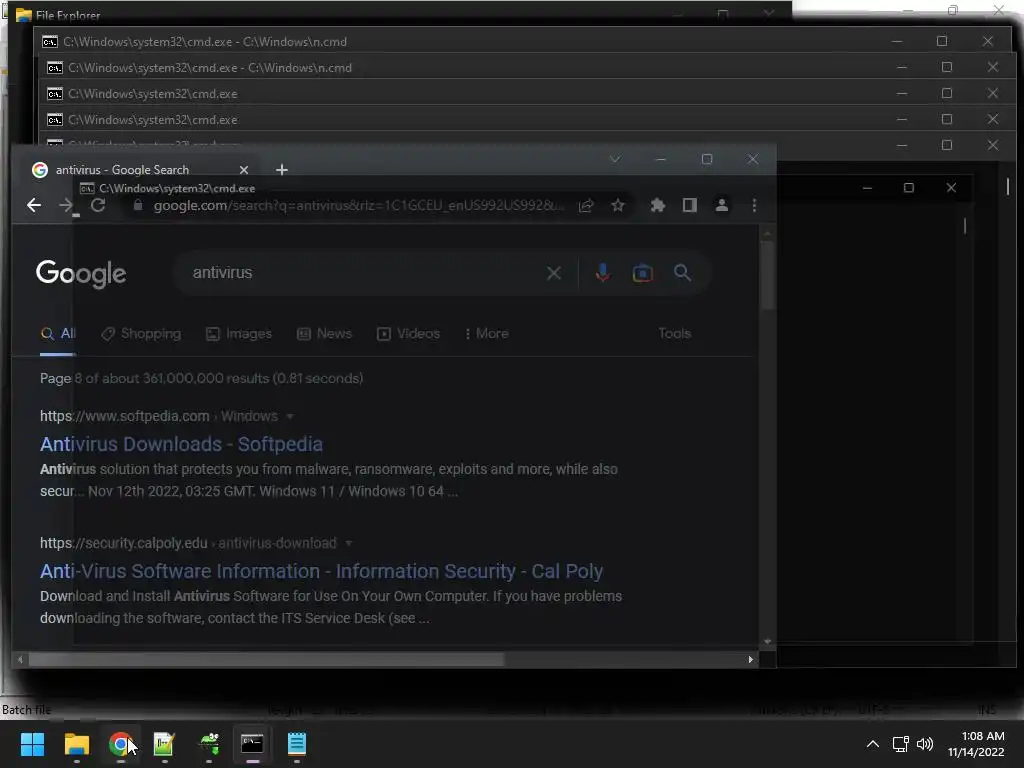Click the horizontal scrollbar thumb in Chrome
1024x768 pixels.
click(266, 660)
